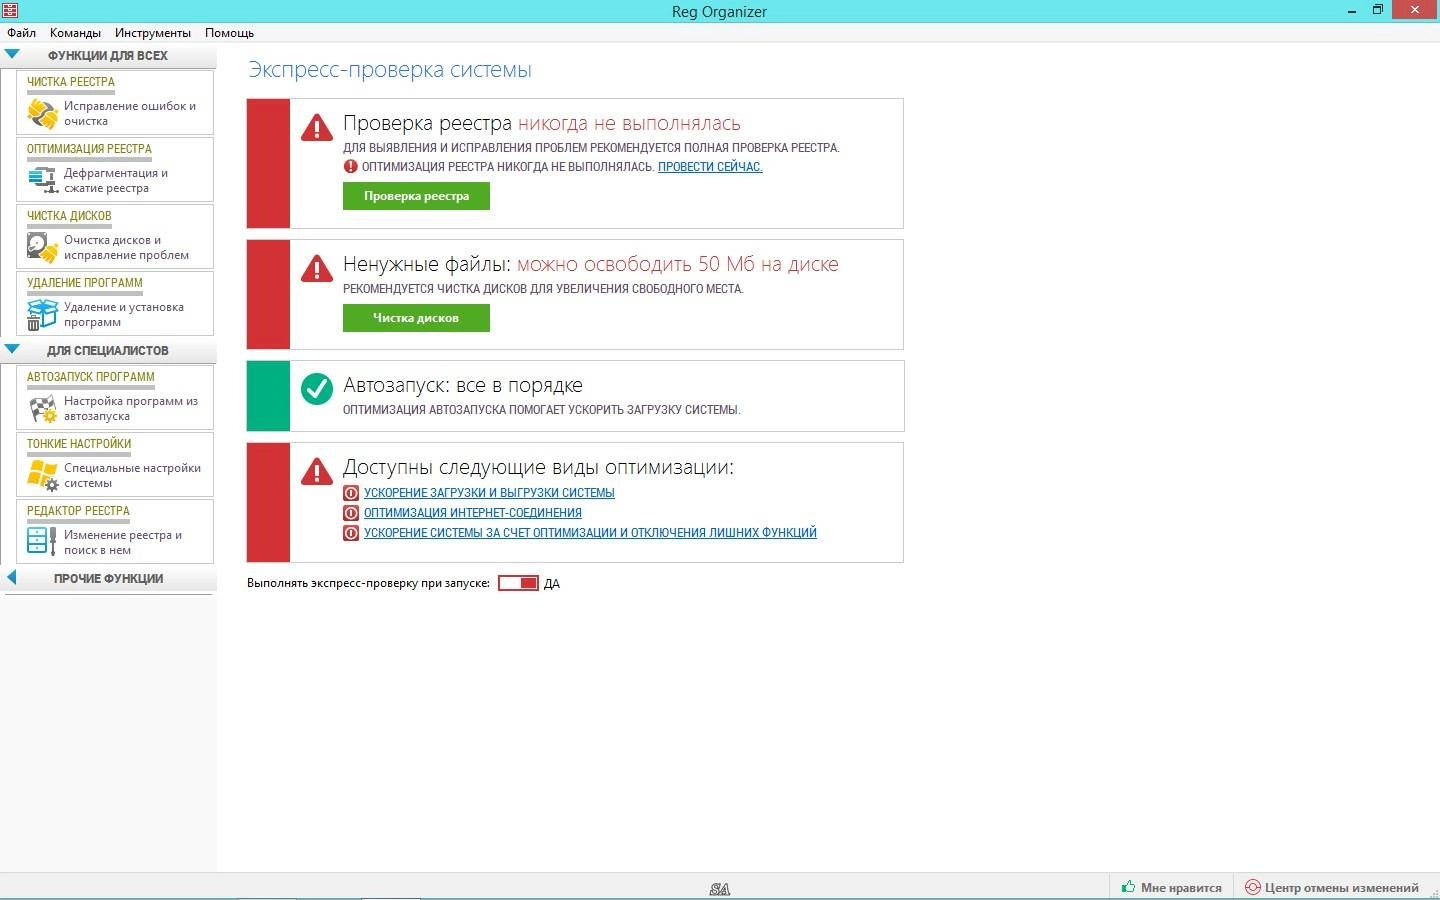Click warning triangle beside Ненужные файлы
The width and height of the screenshot is (1440, 900).
point(317,268)
